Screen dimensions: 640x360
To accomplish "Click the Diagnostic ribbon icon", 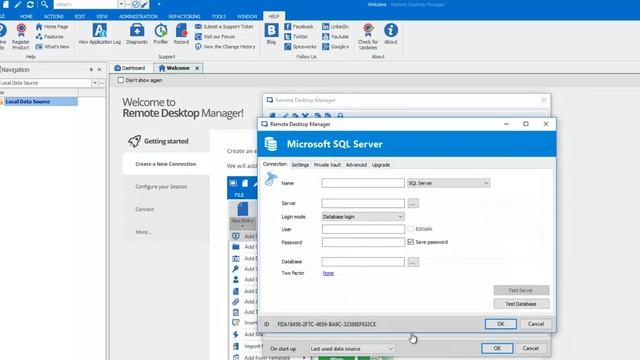I will click(x=137, y=34).
